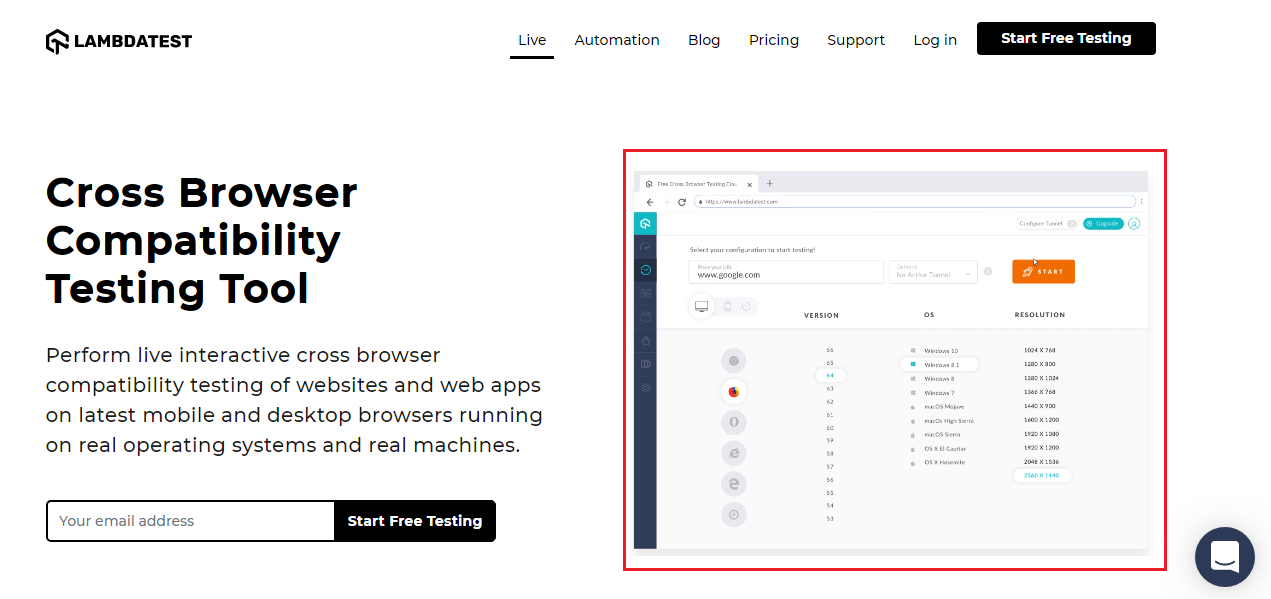1271x599 pixels.
Task: Select the Firefox browser icon
Action: [734, 391]
